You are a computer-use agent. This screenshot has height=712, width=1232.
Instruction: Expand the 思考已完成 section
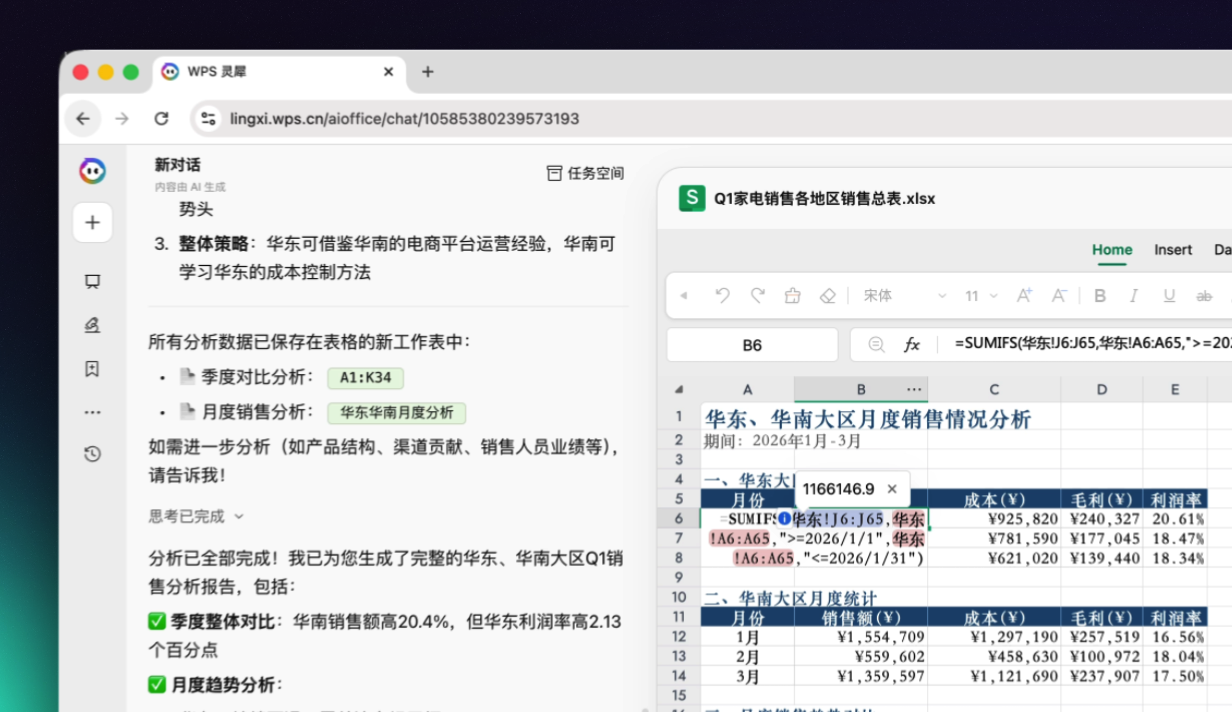pos(197,516)
